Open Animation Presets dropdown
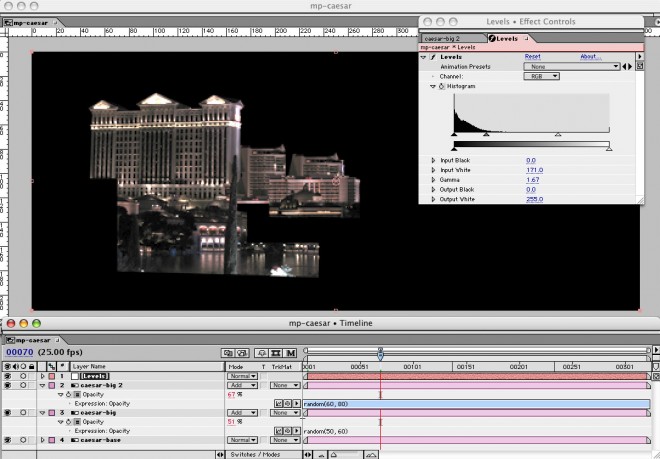Viewport: 660px width, 459px height. (574, 66)
